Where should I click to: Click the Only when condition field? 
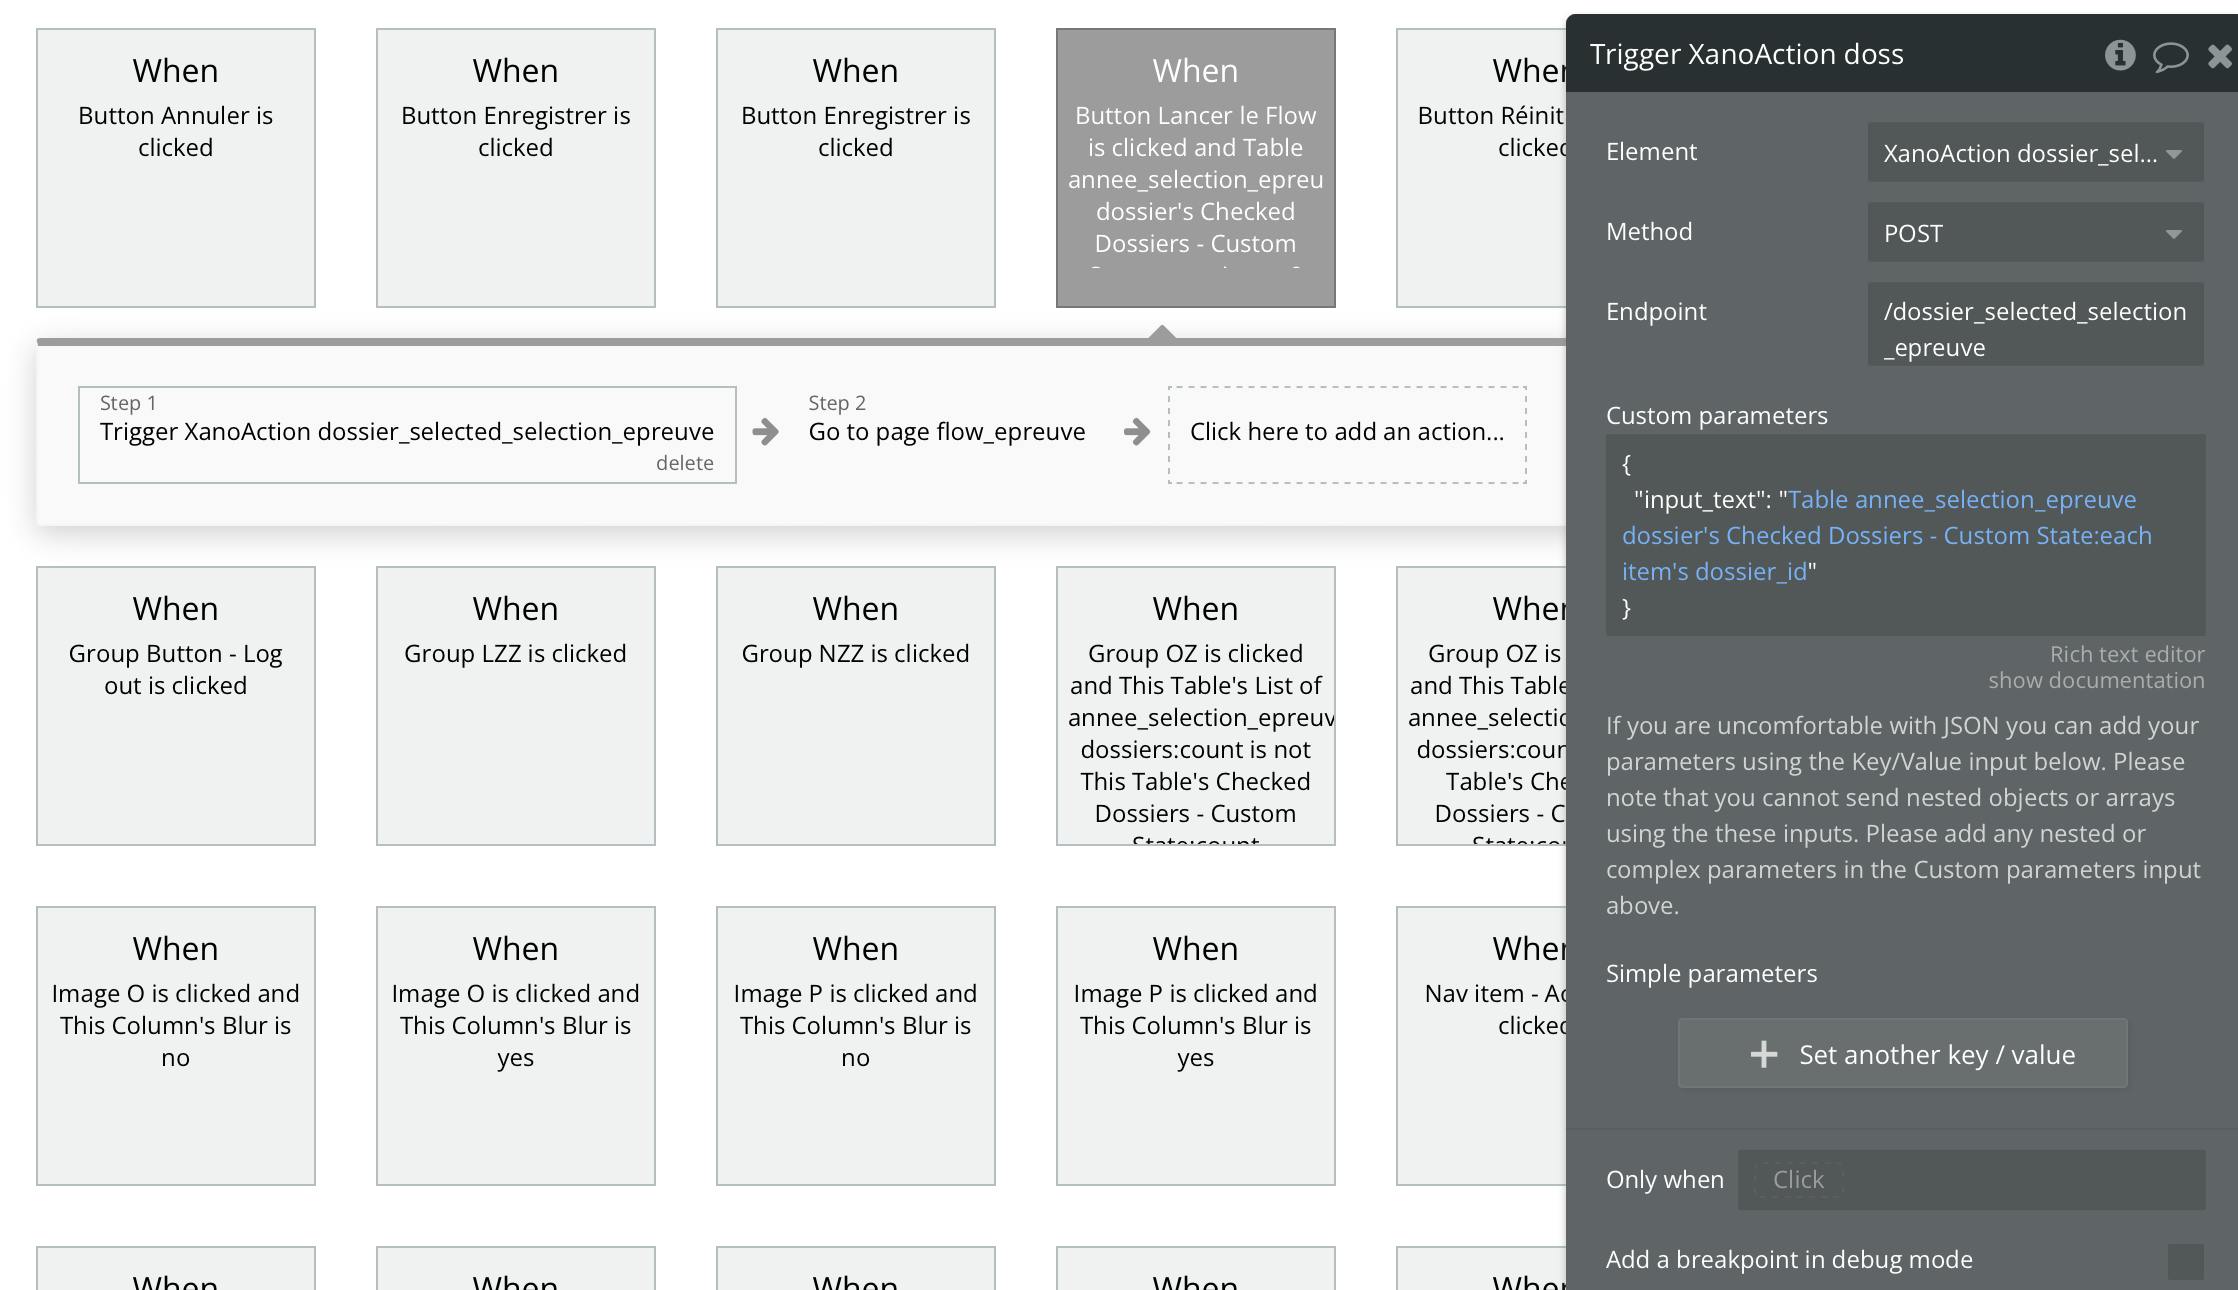[1970, 1180]
